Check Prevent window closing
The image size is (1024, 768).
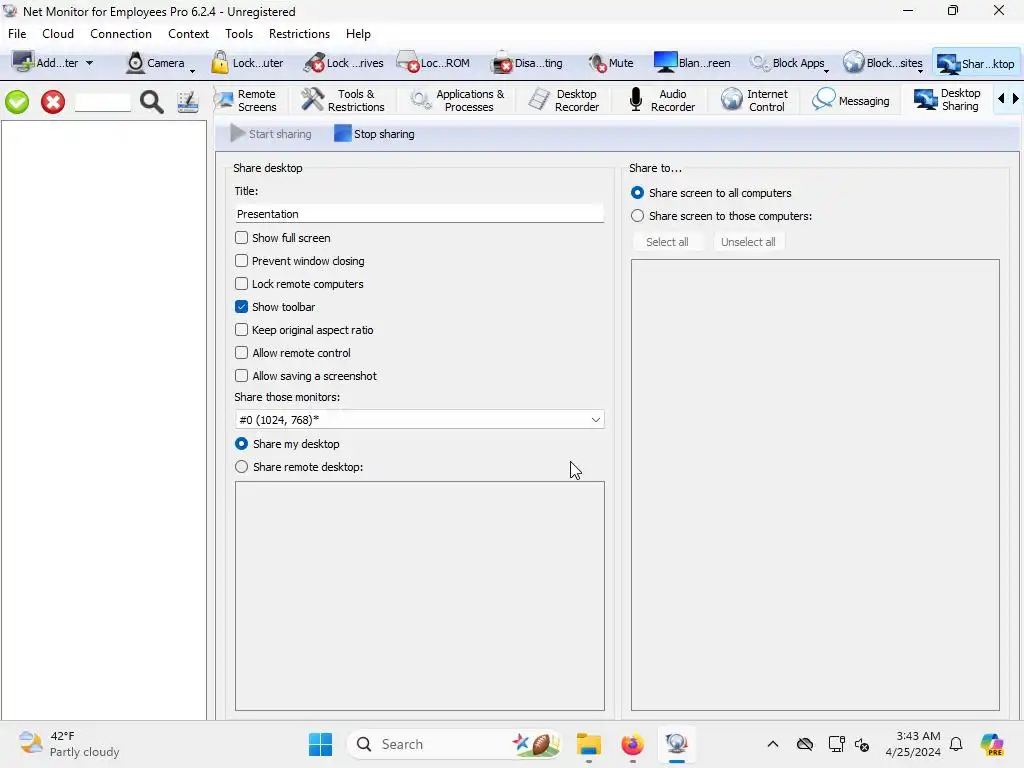(x=242, y=261)
